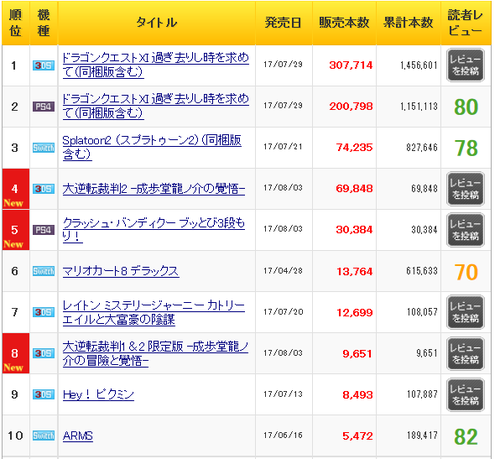Click the 3DS platform icon in rank 1 row
The height and width of the screenshot is (459, 500).
44,65
